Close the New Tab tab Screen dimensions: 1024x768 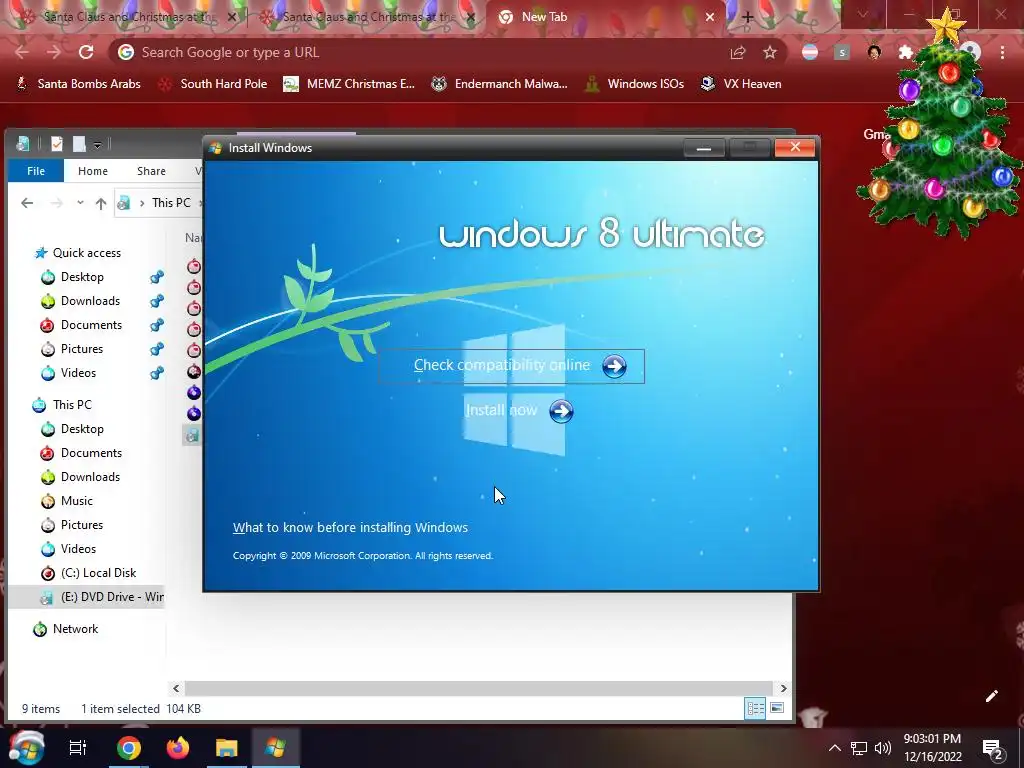click(710, 18)
